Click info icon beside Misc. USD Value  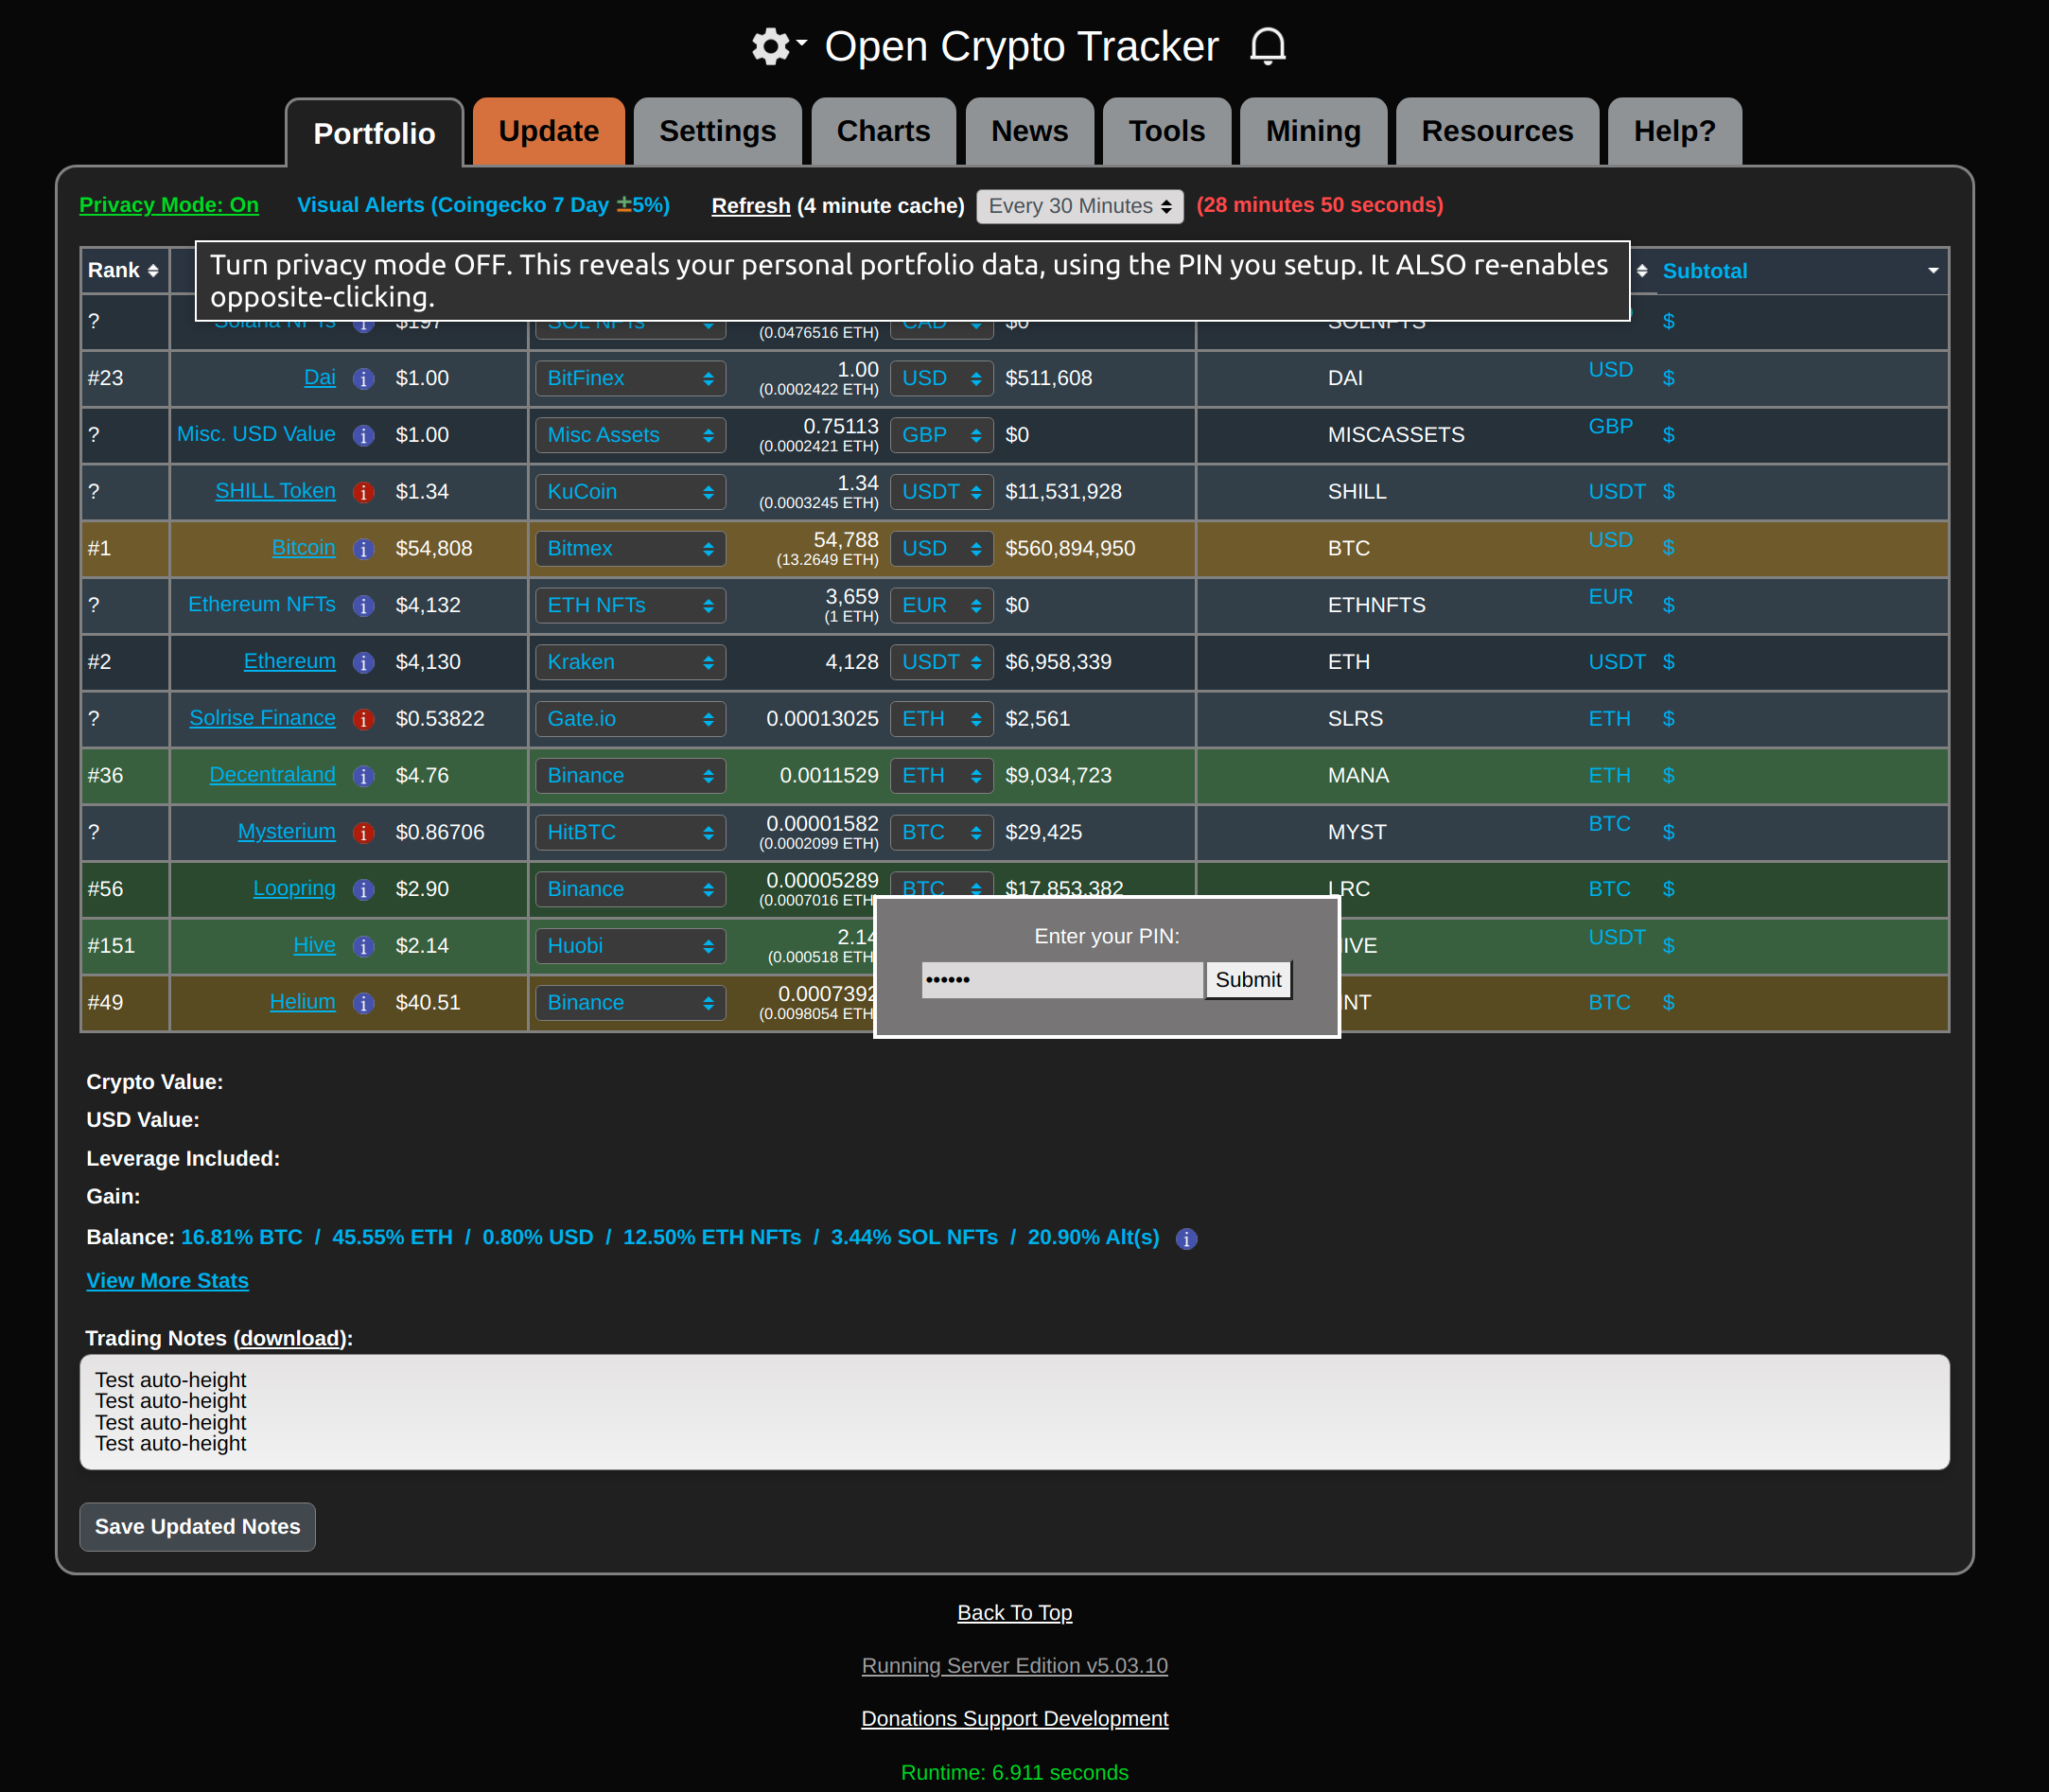(x=364, y=436)
